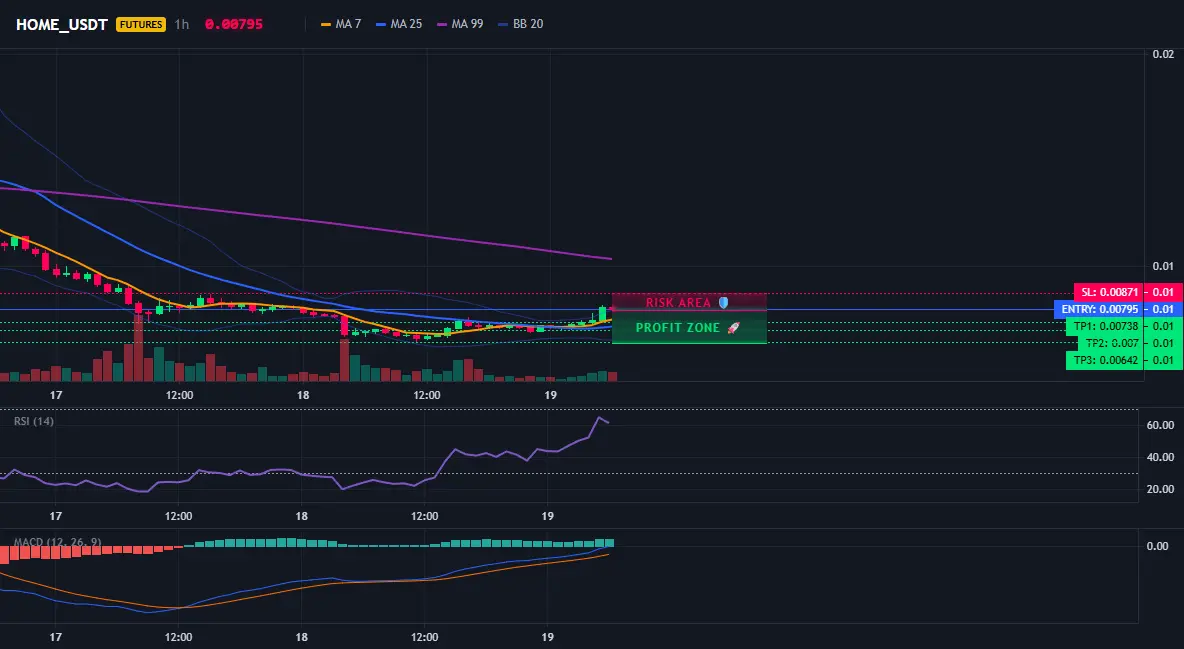
Task: Click date 19 on the MACD time axis
Action: (548, 637)
